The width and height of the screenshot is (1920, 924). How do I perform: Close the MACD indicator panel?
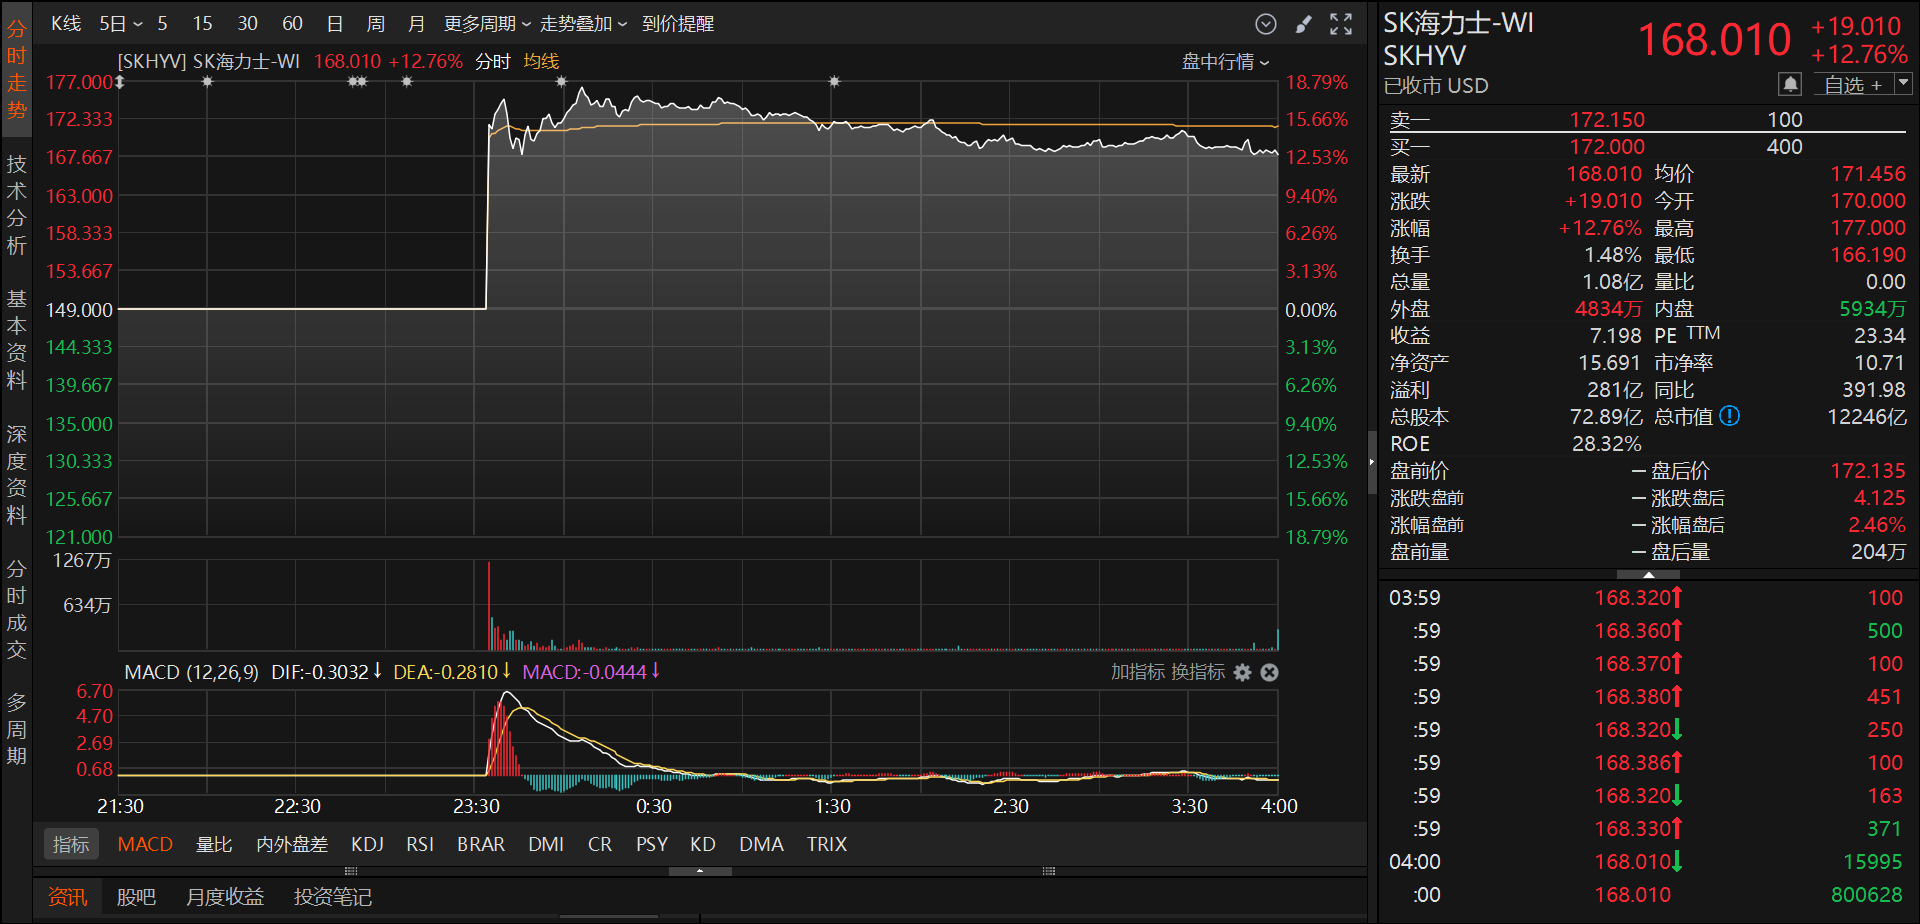(x=1270, y=672)
